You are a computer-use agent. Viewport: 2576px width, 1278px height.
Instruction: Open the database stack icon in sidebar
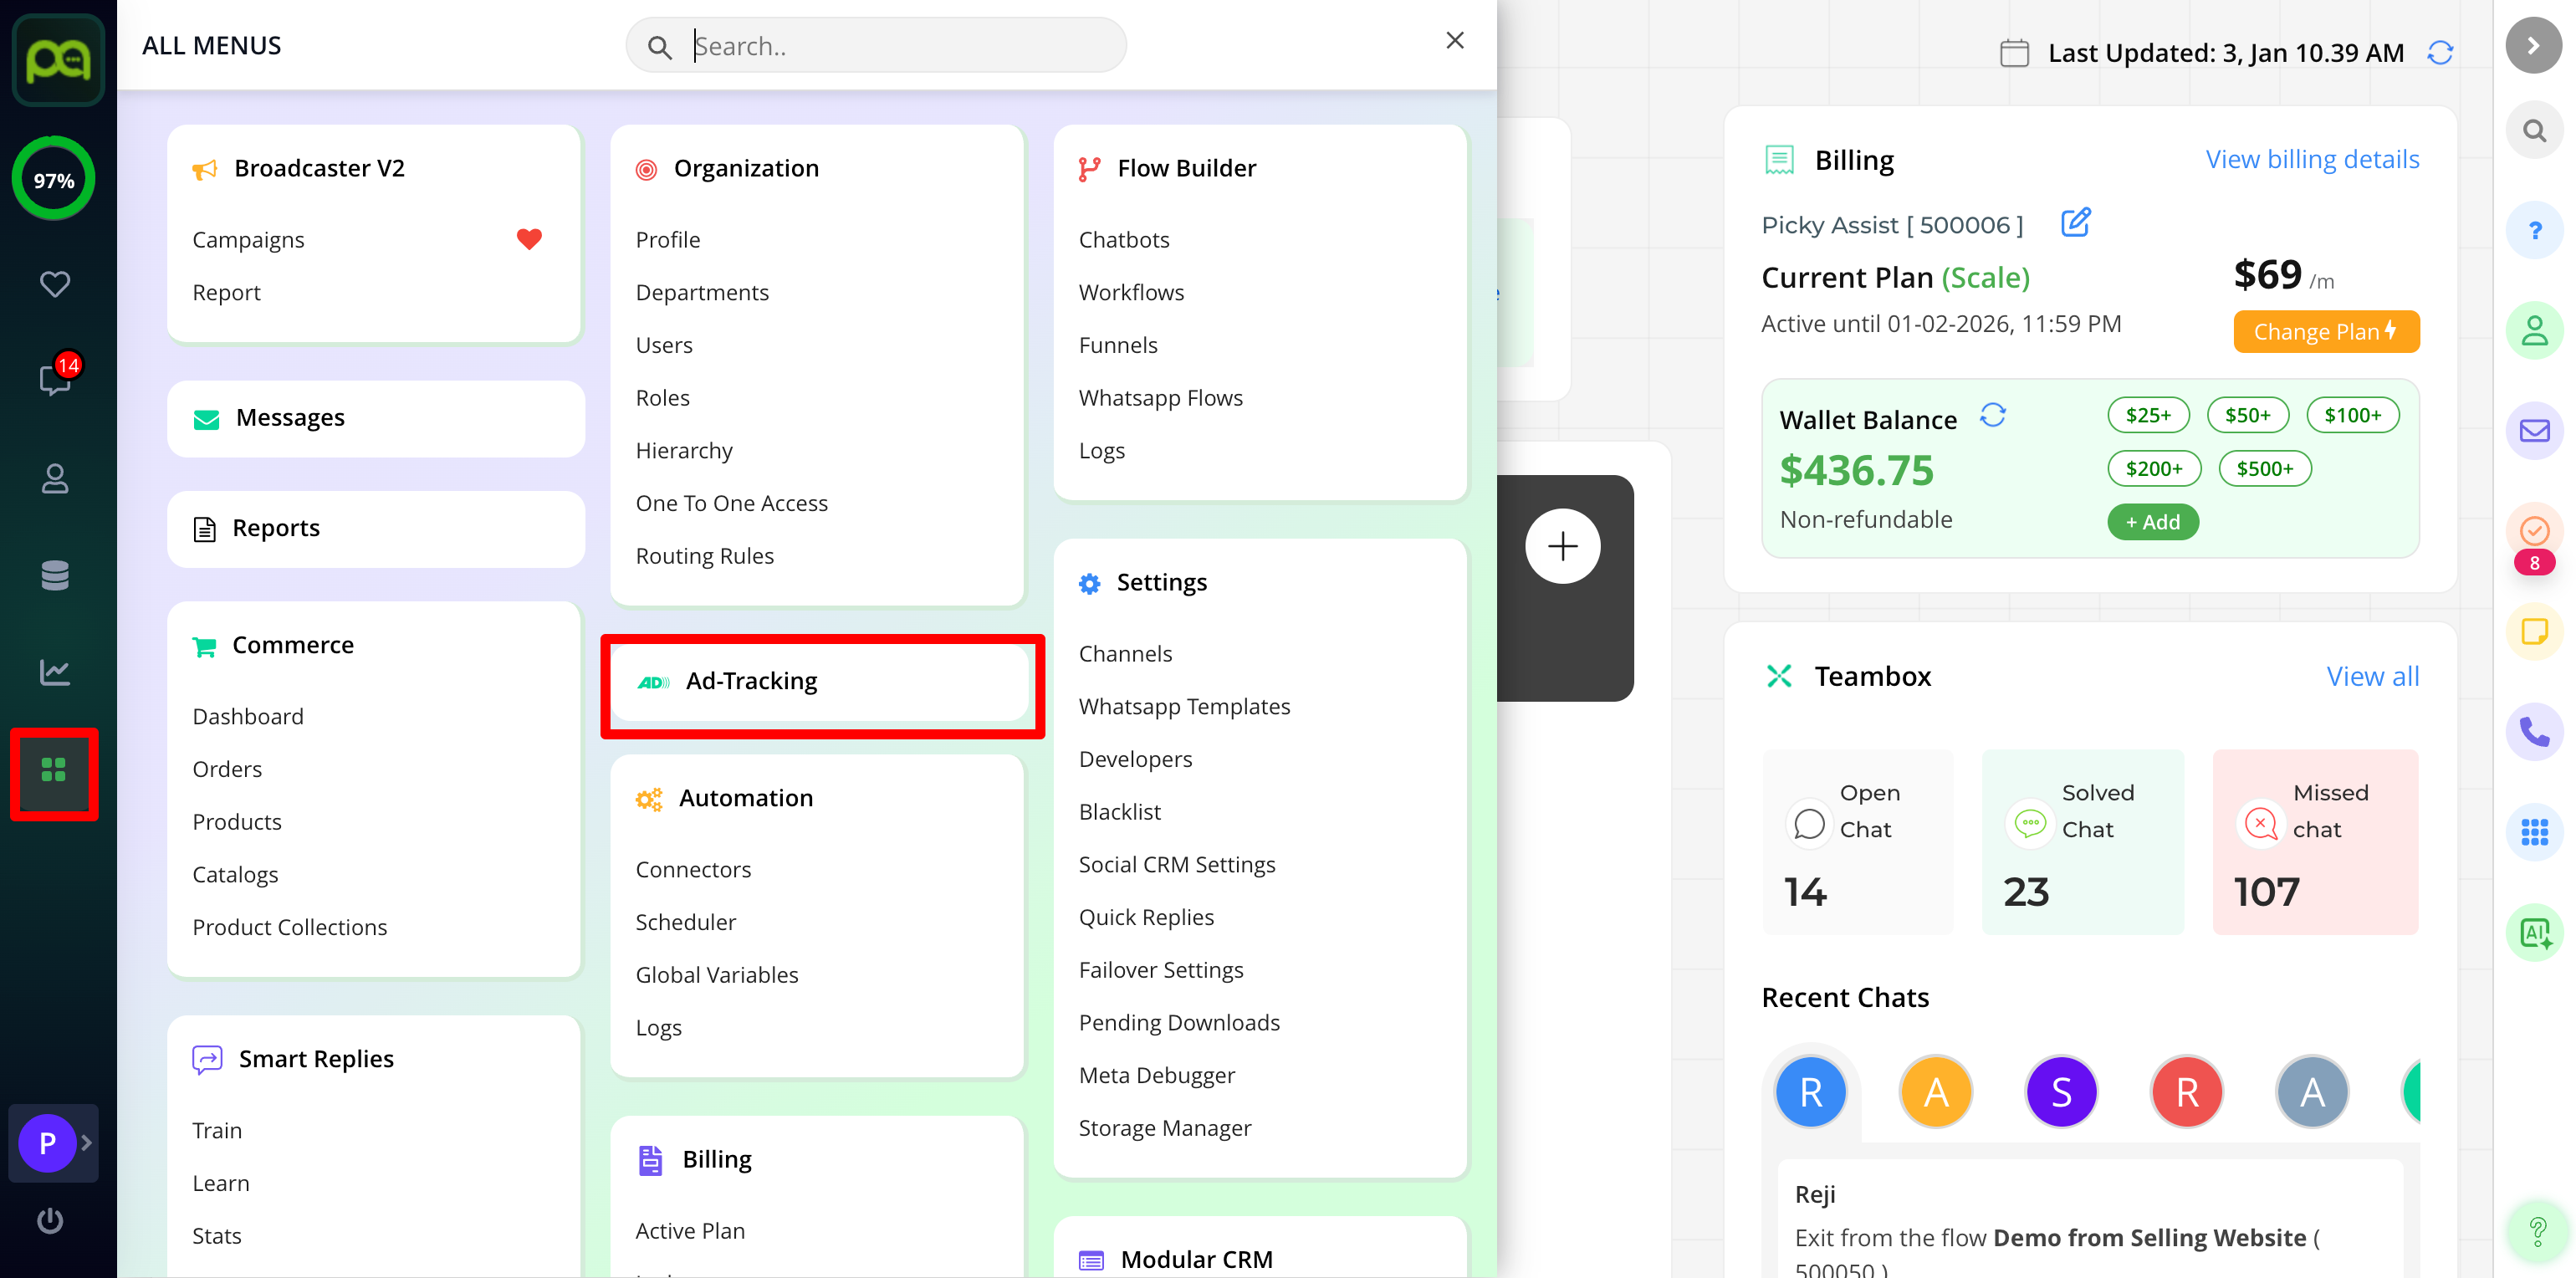54,576
